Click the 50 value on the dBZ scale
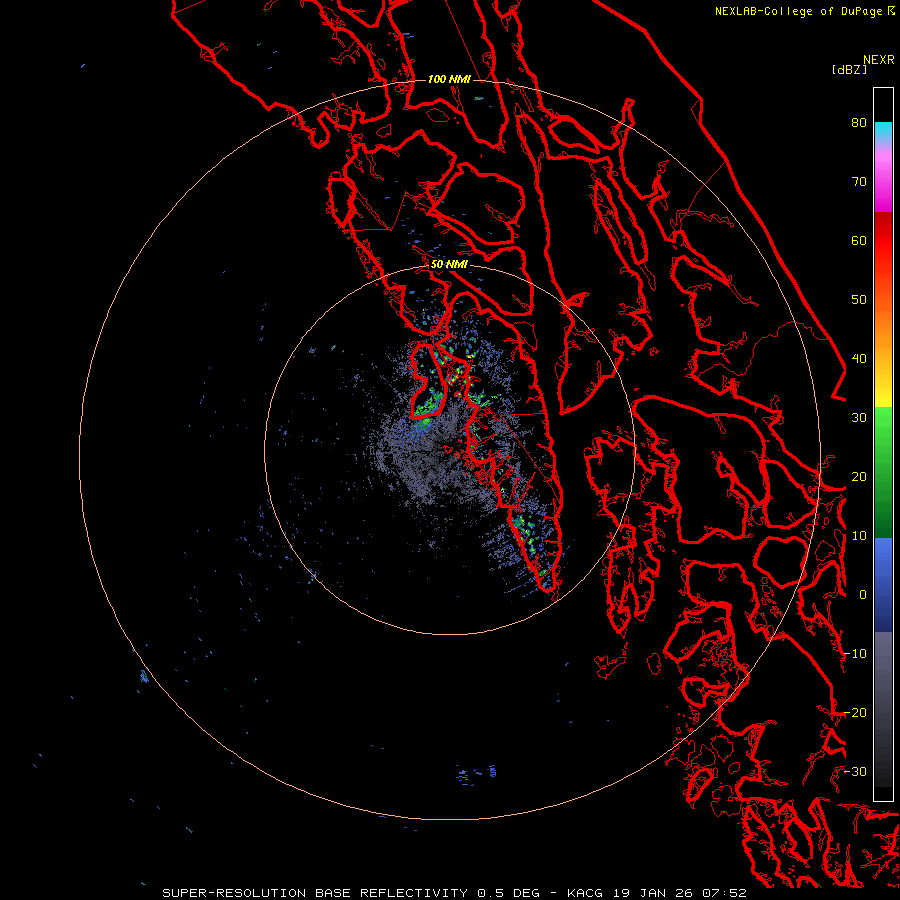900x900 pixels. (859, 300)
